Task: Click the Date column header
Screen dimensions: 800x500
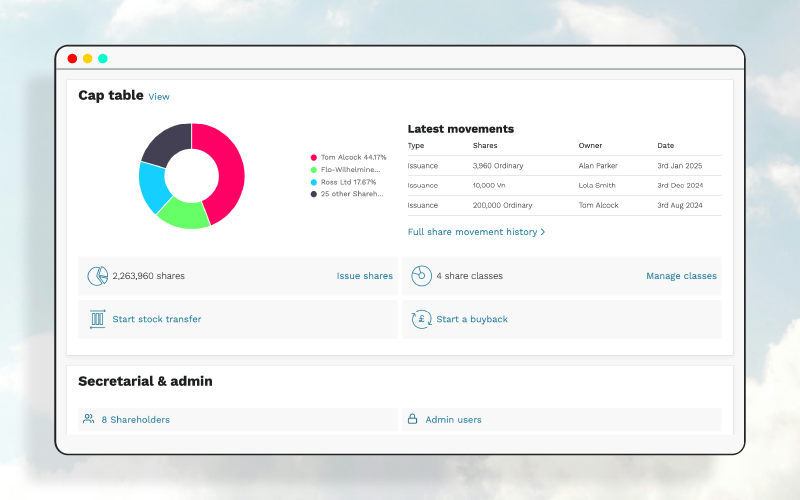Action: click(665, 146)
